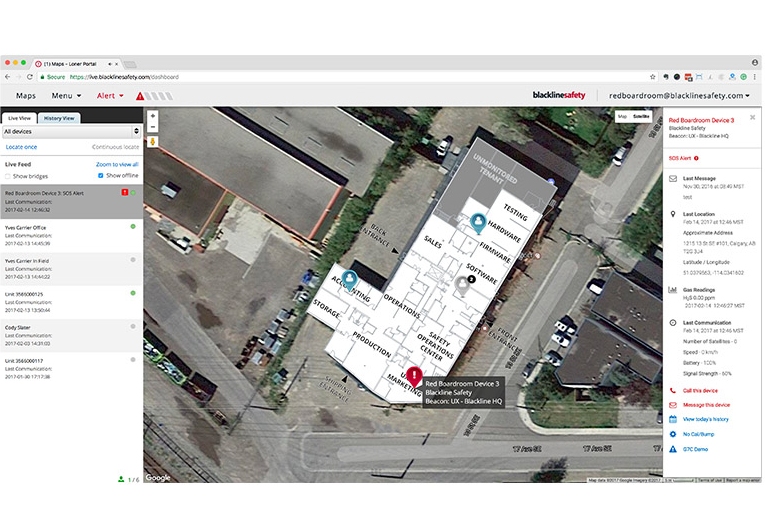Switch map to Satellite view
Viewport: 765px width, 532px height.
coord(641,116)
